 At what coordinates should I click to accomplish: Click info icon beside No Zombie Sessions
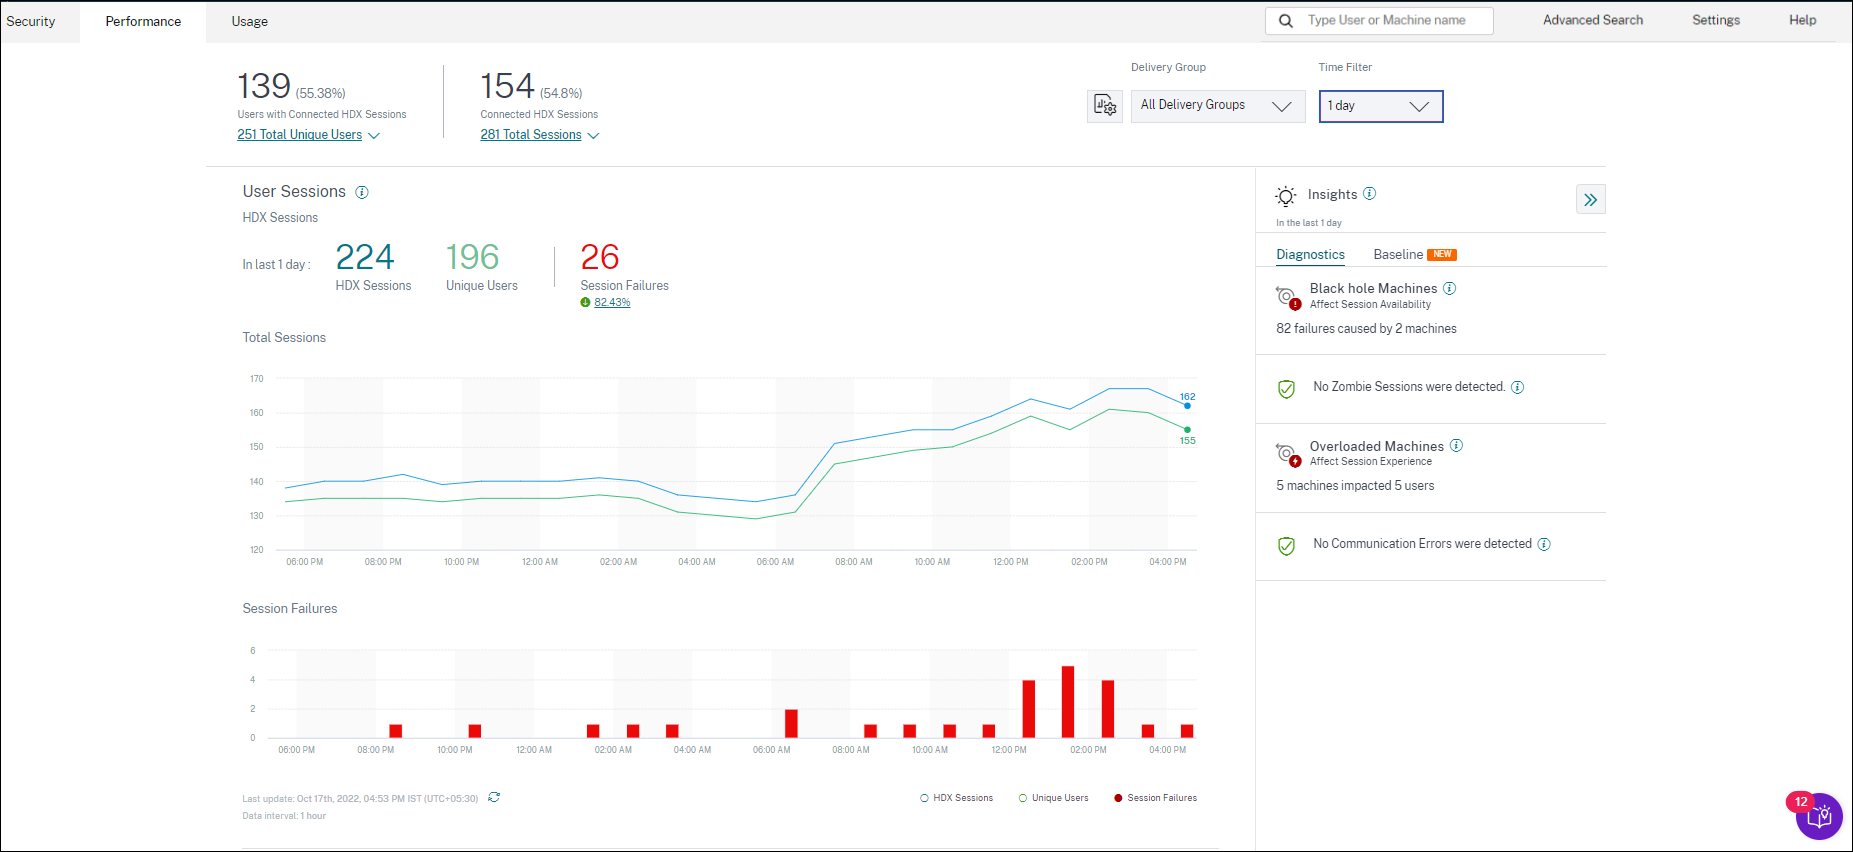1517,387
